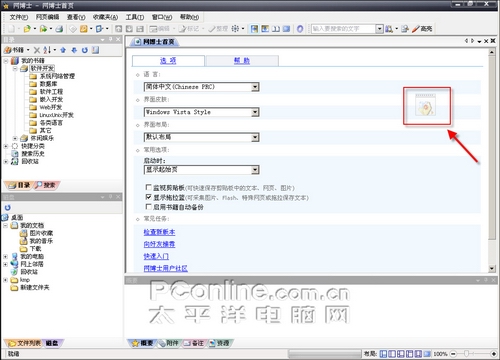Image resolution: width=500 pixels, height=360 pixels.
Task: Click the round blue icon before search box
Action: point(300,29)
